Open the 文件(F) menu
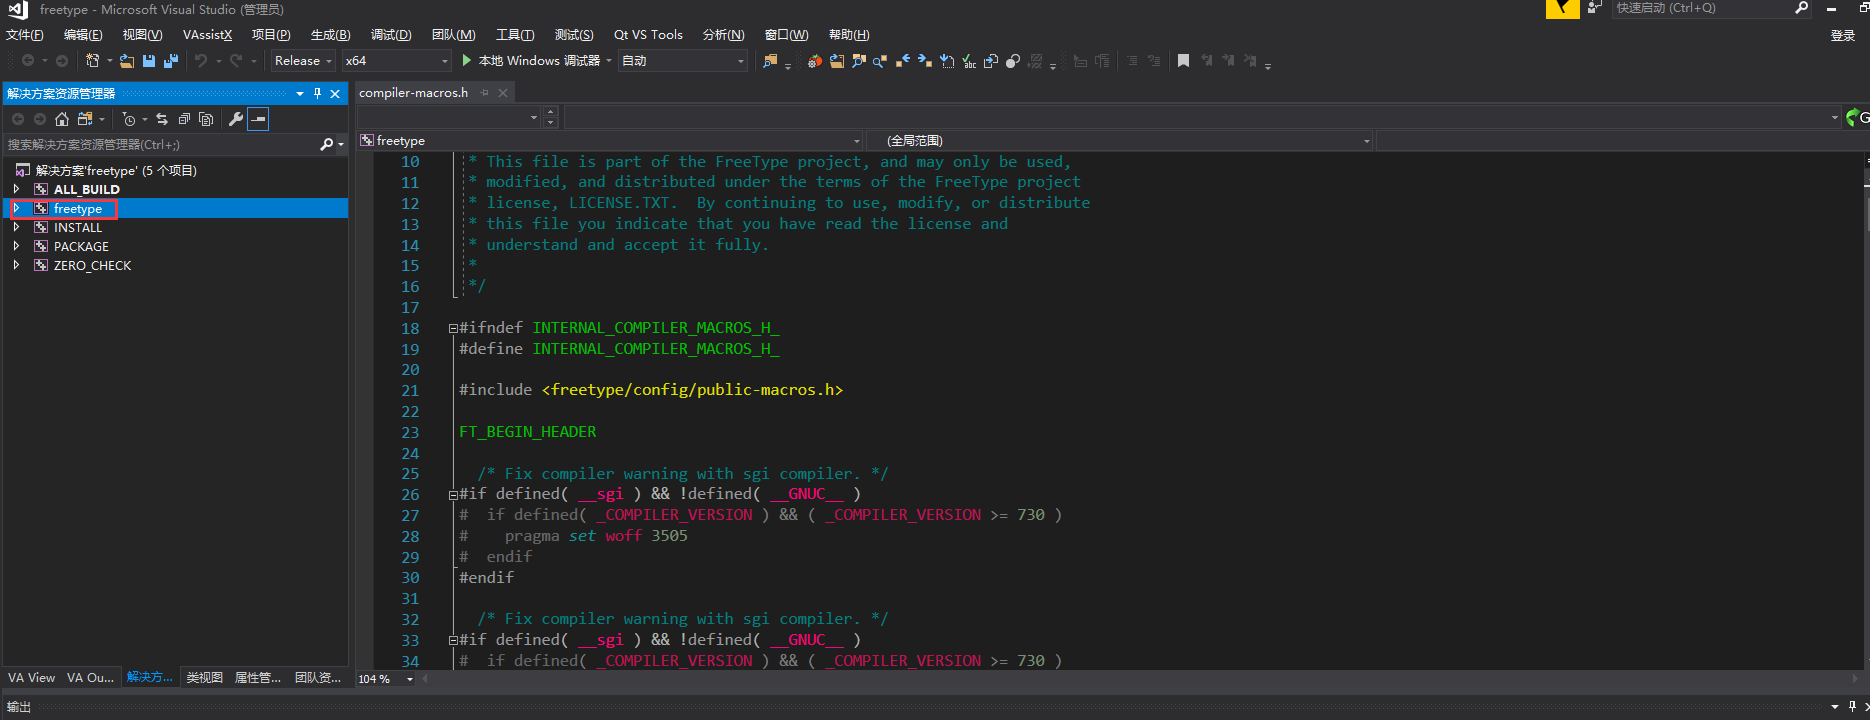1870x720 pixels. (x=25, y=35)
